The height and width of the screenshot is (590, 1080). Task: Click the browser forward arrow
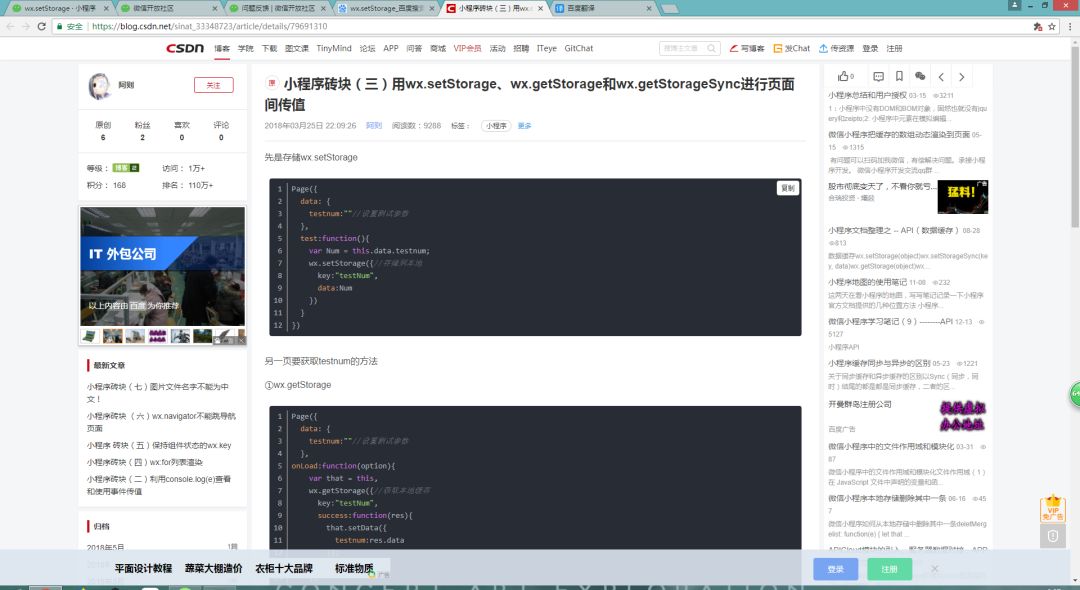(25, 26)
